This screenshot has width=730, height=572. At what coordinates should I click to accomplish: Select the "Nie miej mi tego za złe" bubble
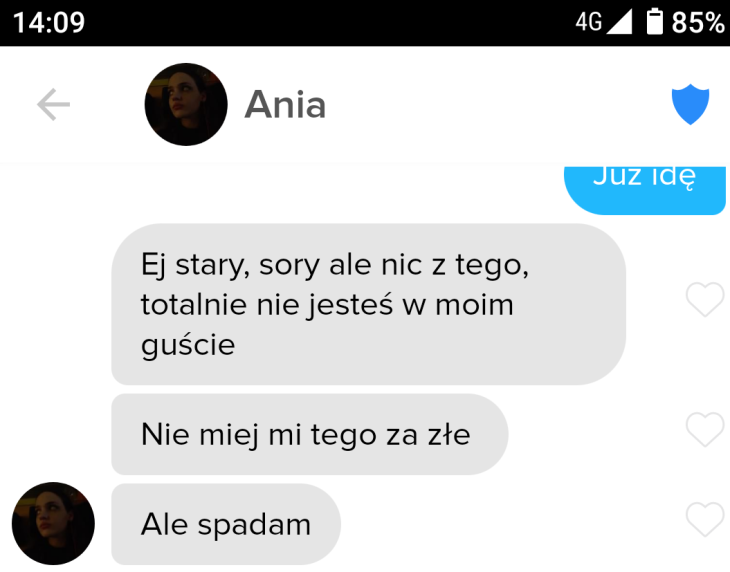click(x=310, y=434)
